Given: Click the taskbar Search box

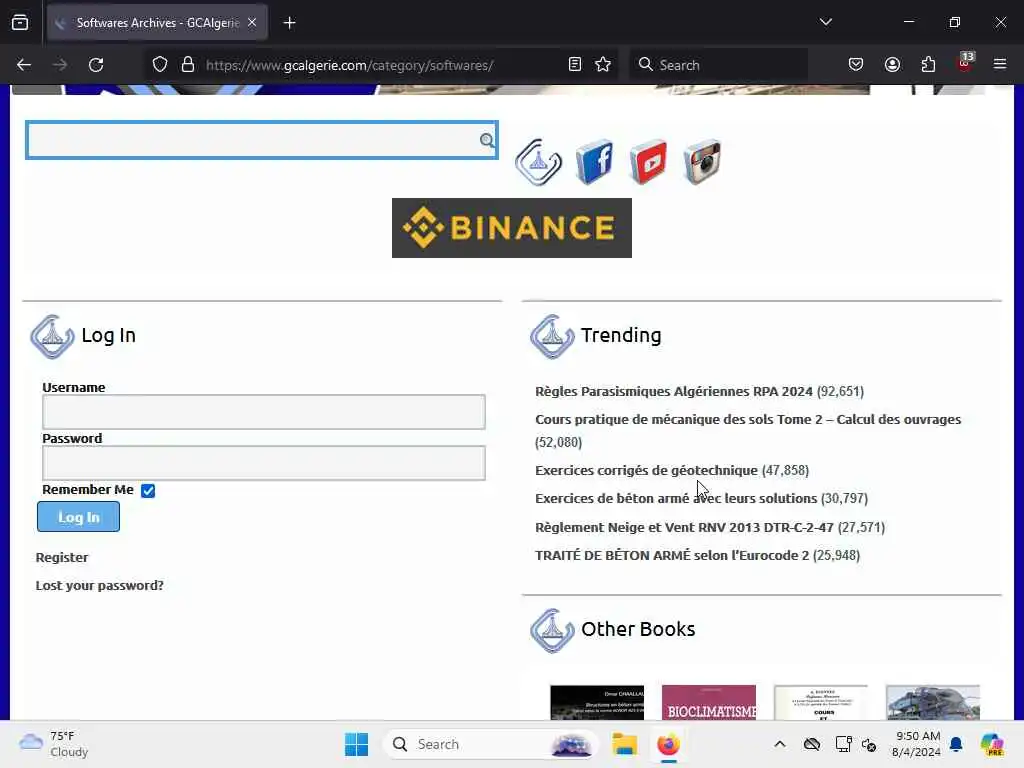Looking at the screenshot, I should (x=490, y=744).
